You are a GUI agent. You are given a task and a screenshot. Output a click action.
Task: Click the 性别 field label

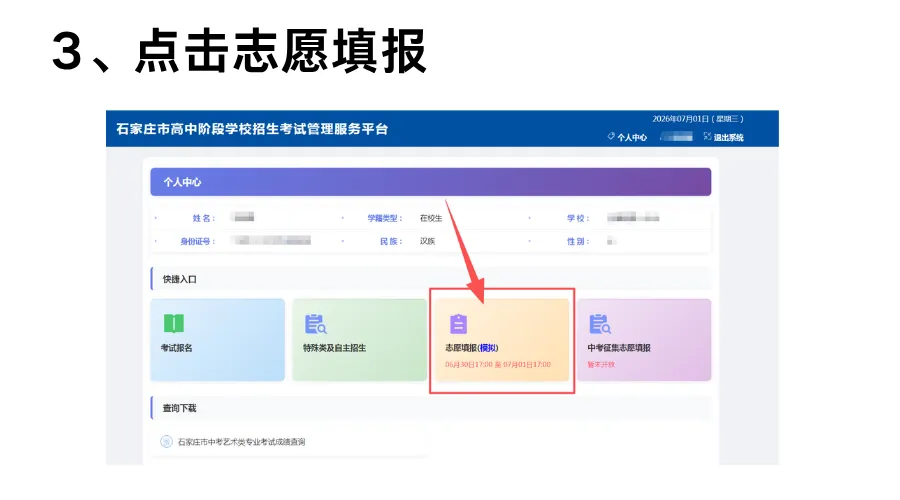(x=578, y=242)
